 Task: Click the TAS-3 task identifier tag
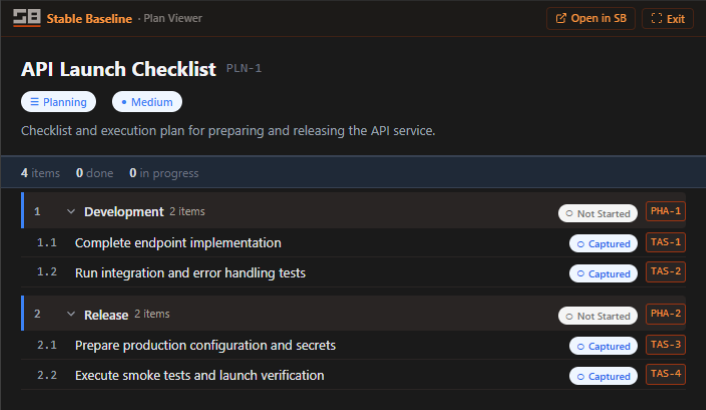(666, 345)
